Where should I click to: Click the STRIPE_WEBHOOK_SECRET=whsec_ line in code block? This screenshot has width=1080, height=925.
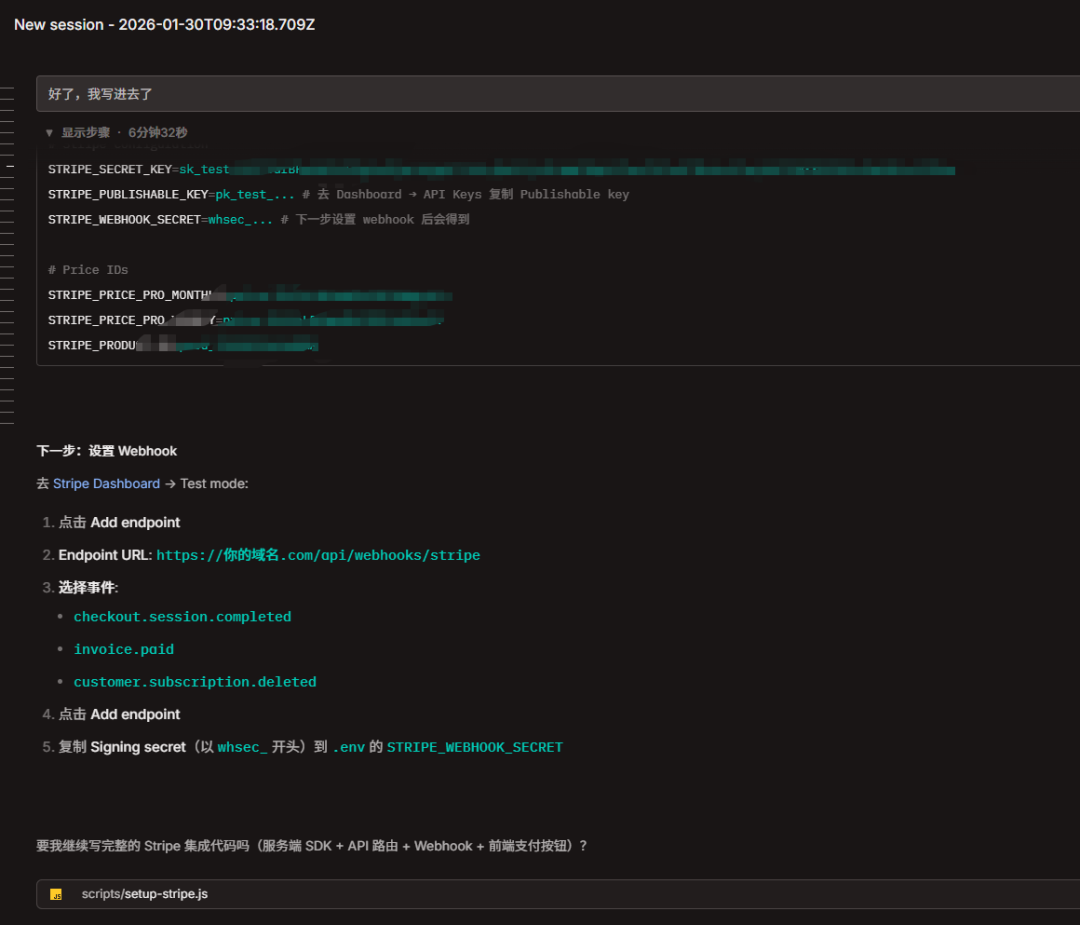pyautogui.click(x=258, y=220)
